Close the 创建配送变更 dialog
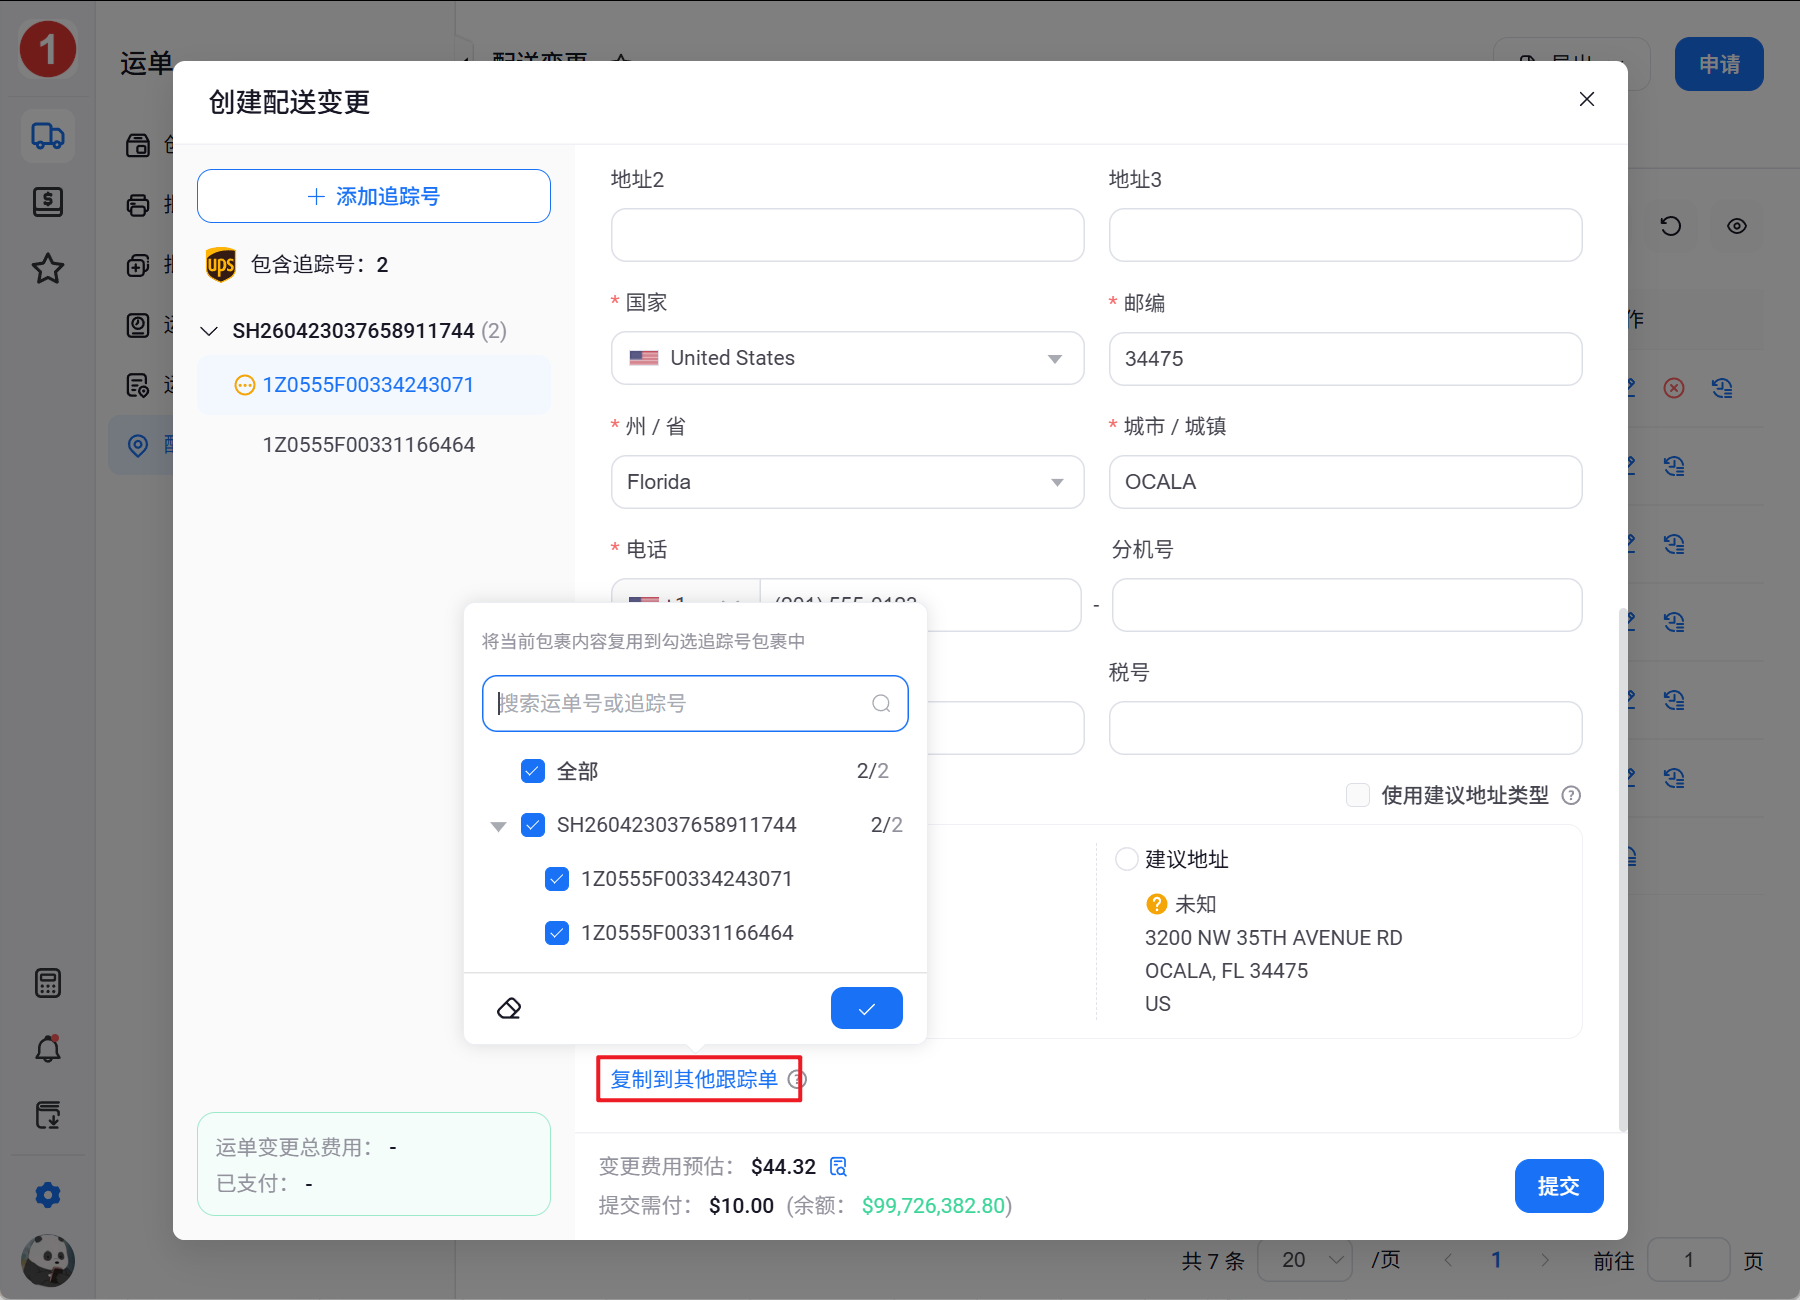This screenshot has height=1300, width=1800. pyautogui.click(x=1587, y=99)
